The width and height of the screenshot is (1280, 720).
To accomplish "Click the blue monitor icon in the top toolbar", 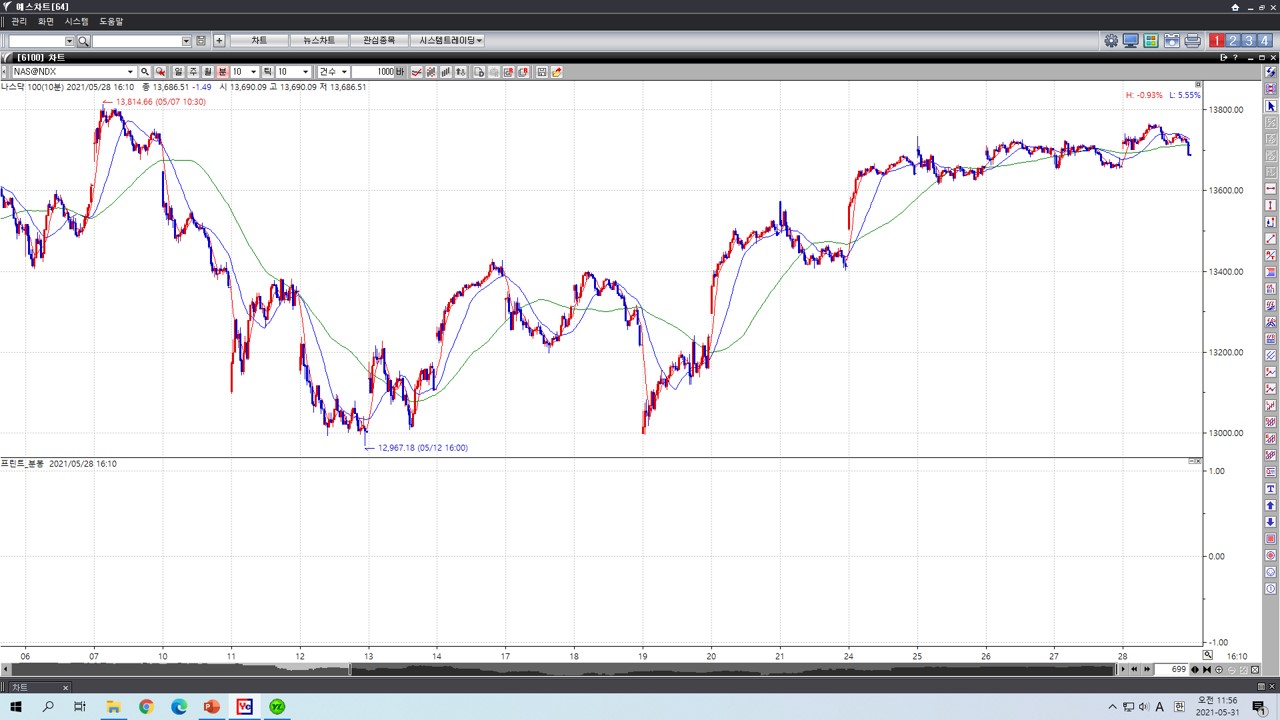I will tap(1131, 41).
